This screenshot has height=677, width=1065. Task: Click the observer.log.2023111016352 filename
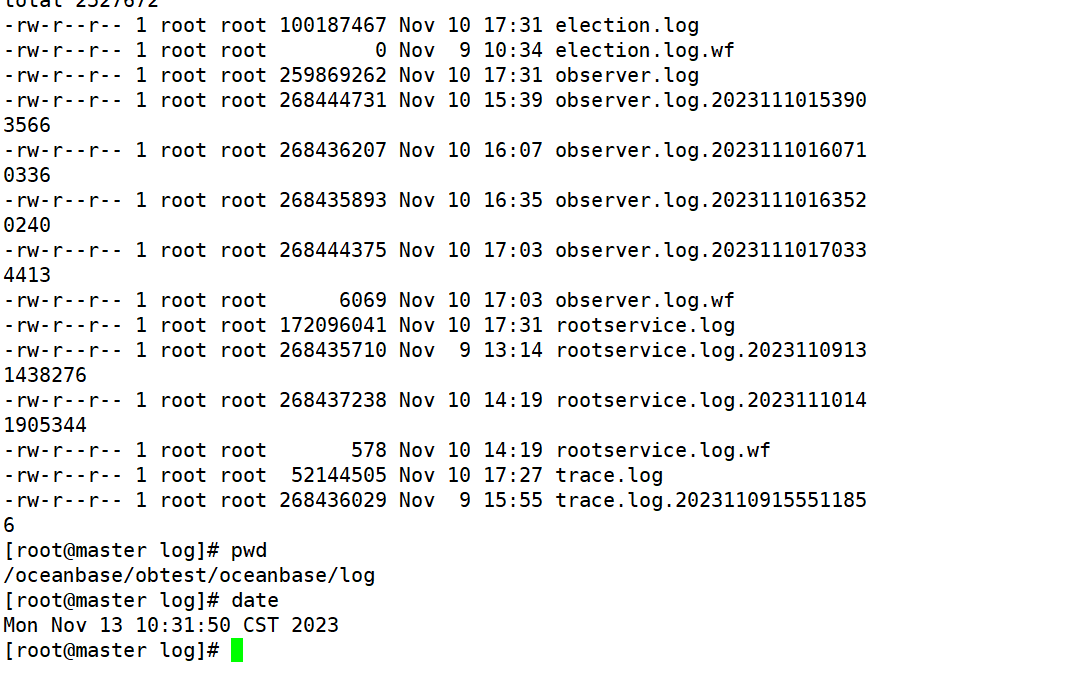pyautogui.click(x=710, y=200)
